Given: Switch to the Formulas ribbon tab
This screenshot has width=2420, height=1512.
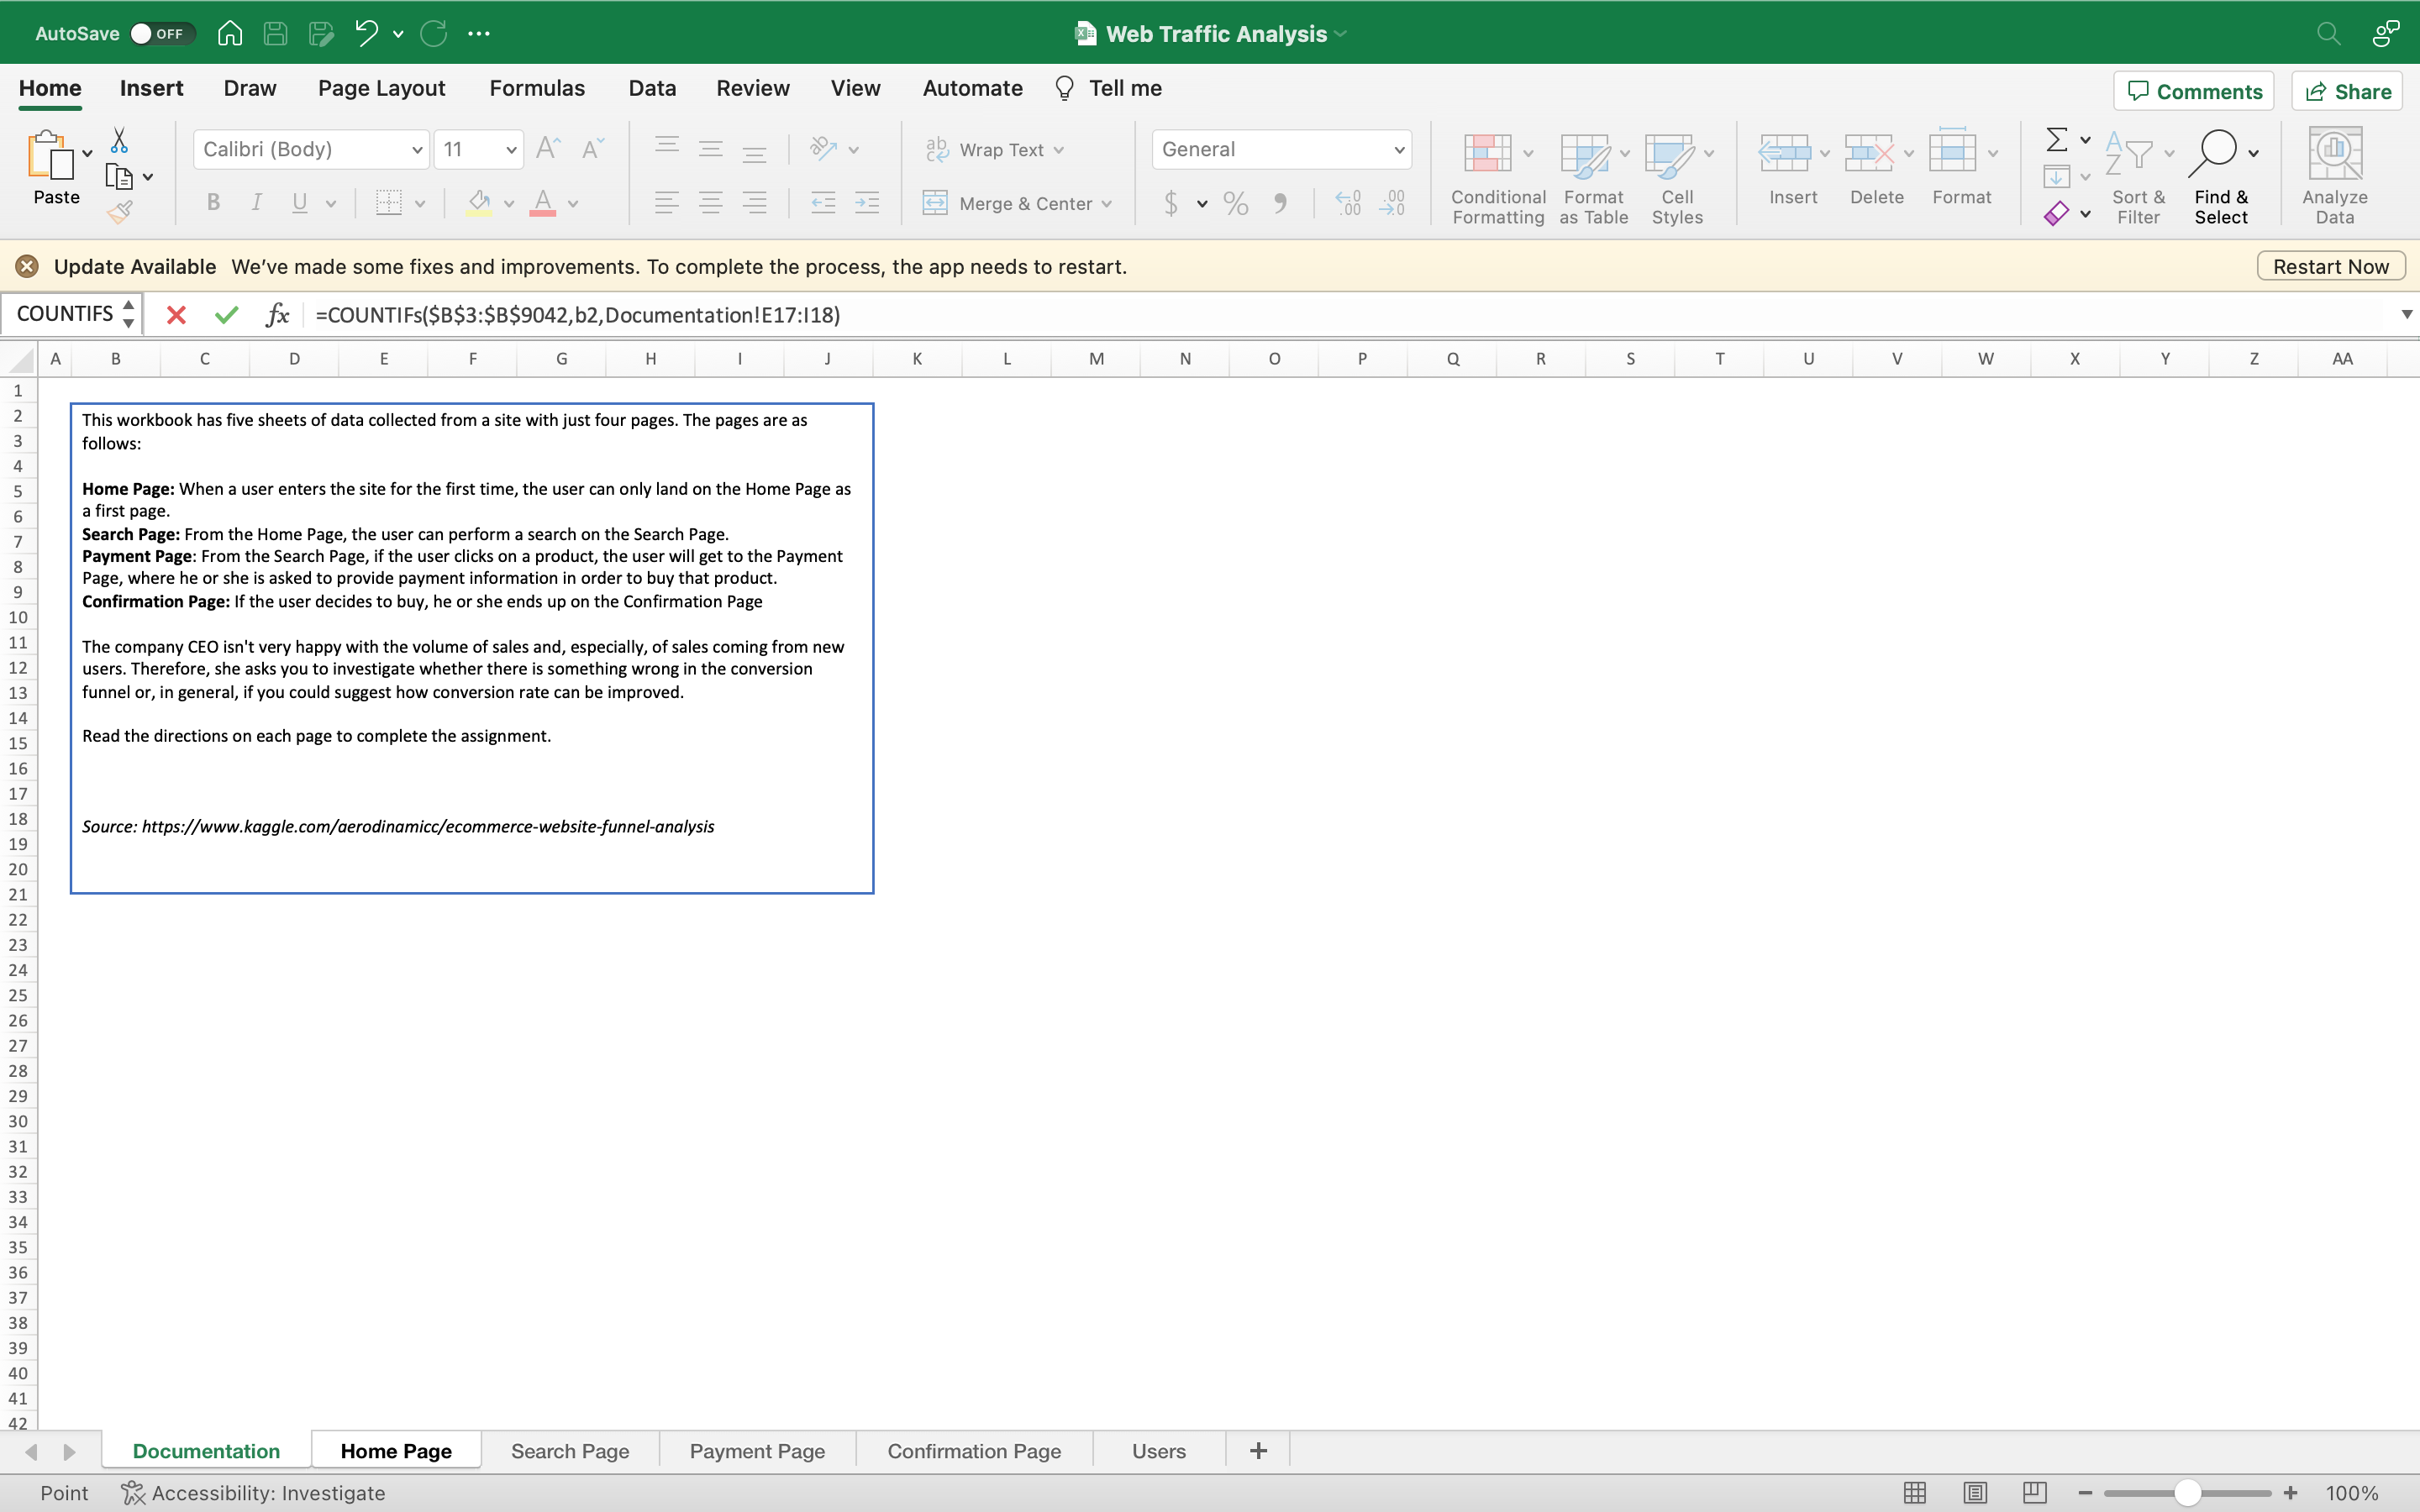Looking at the screenshot, I should tap(536, 88).
